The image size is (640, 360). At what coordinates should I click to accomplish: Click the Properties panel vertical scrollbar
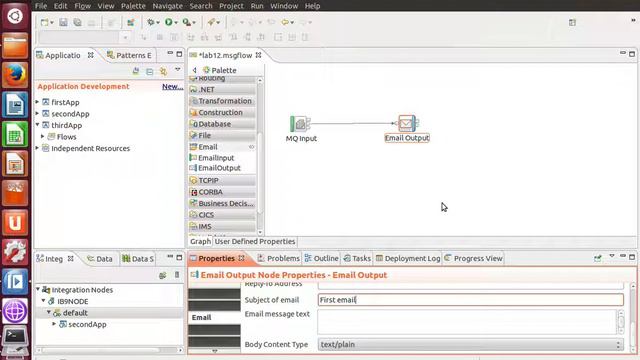click(x=633, y=317)
